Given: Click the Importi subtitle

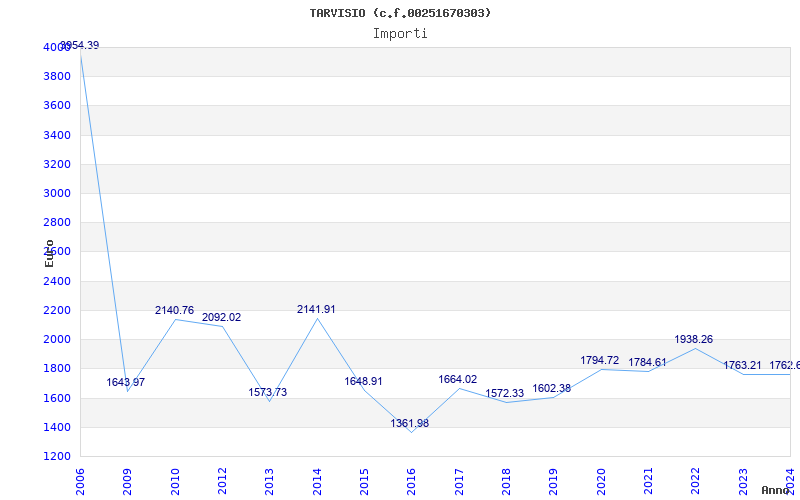Looking at the screenshot, I should pyautogui.click(x=400, y=33).
